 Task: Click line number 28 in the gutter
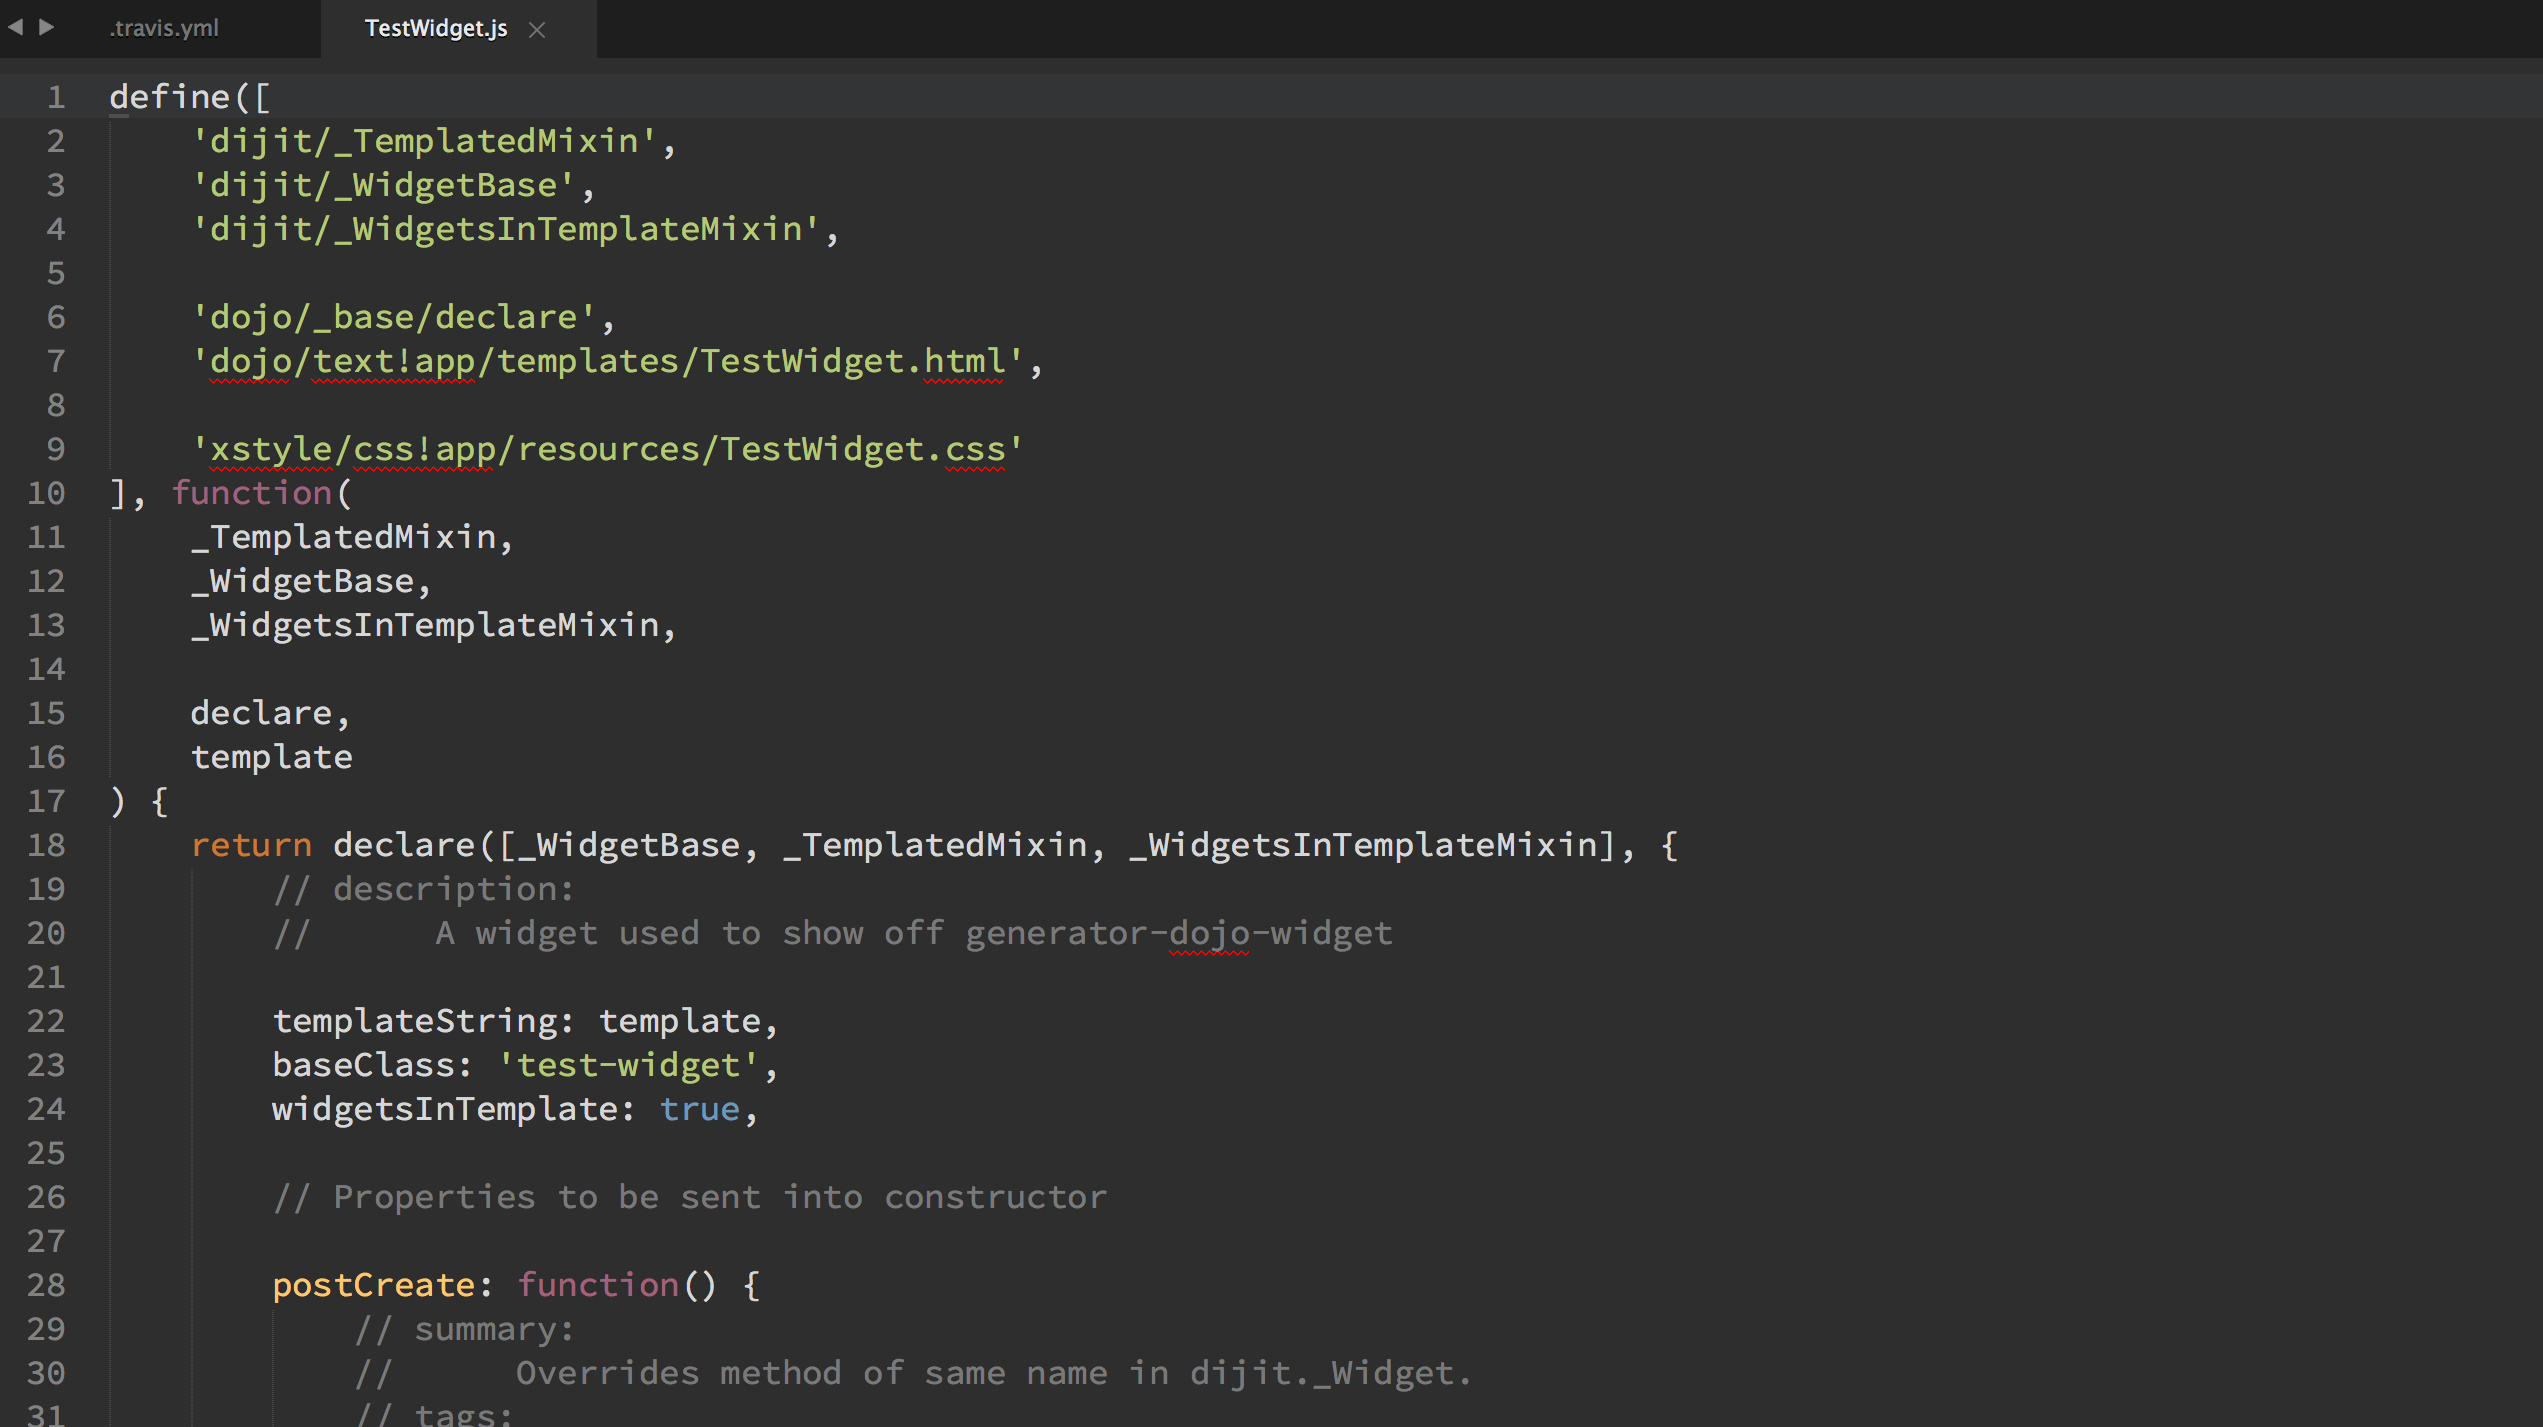point(46,1285)
